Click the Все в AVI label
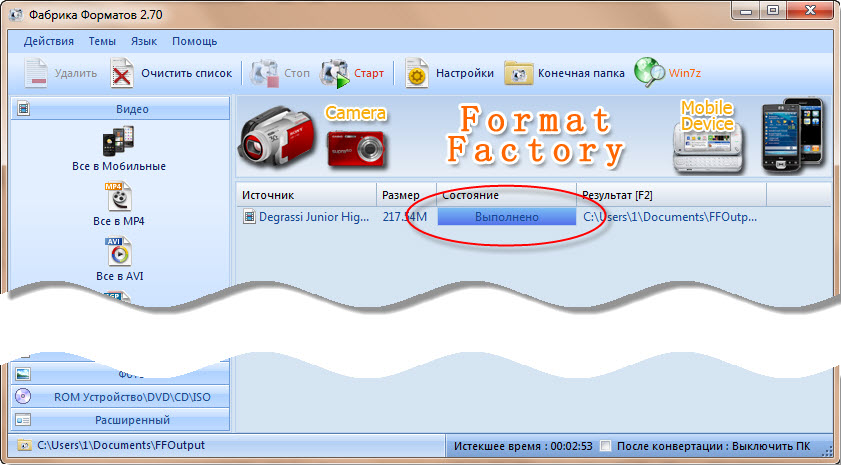Image resolution: width=841 pixels, height=465 pixels. tap(119, 276)
